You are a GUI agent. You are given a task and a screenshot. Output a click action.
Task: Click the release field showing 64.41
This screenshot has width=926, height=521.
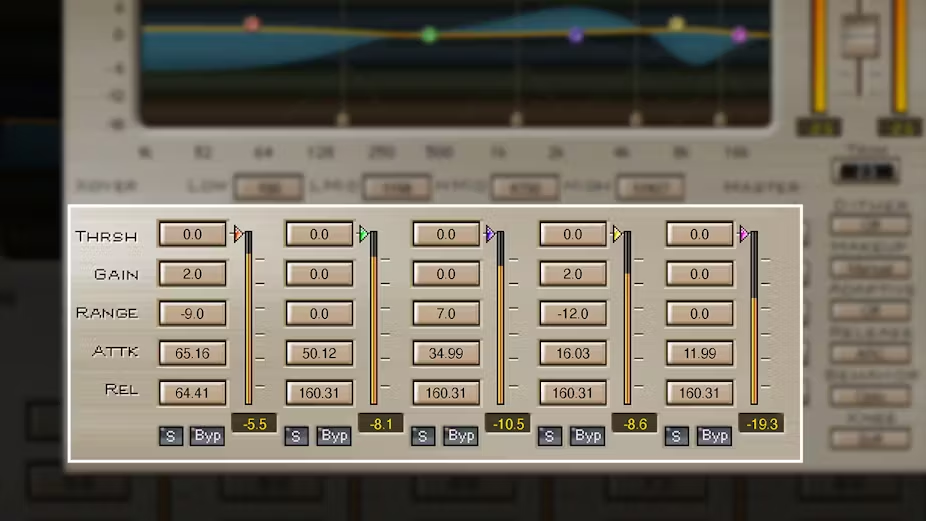[192, 393]
